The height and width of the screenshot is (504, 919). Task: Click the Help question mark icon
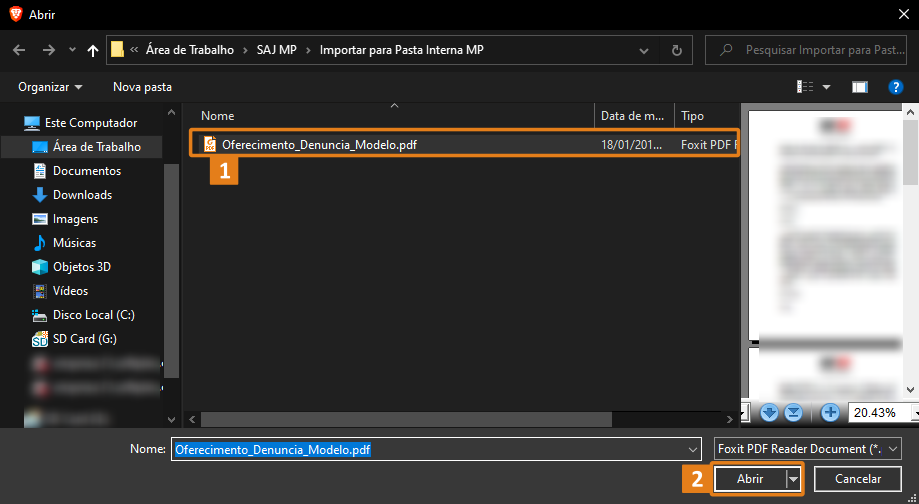click(895, 87)
